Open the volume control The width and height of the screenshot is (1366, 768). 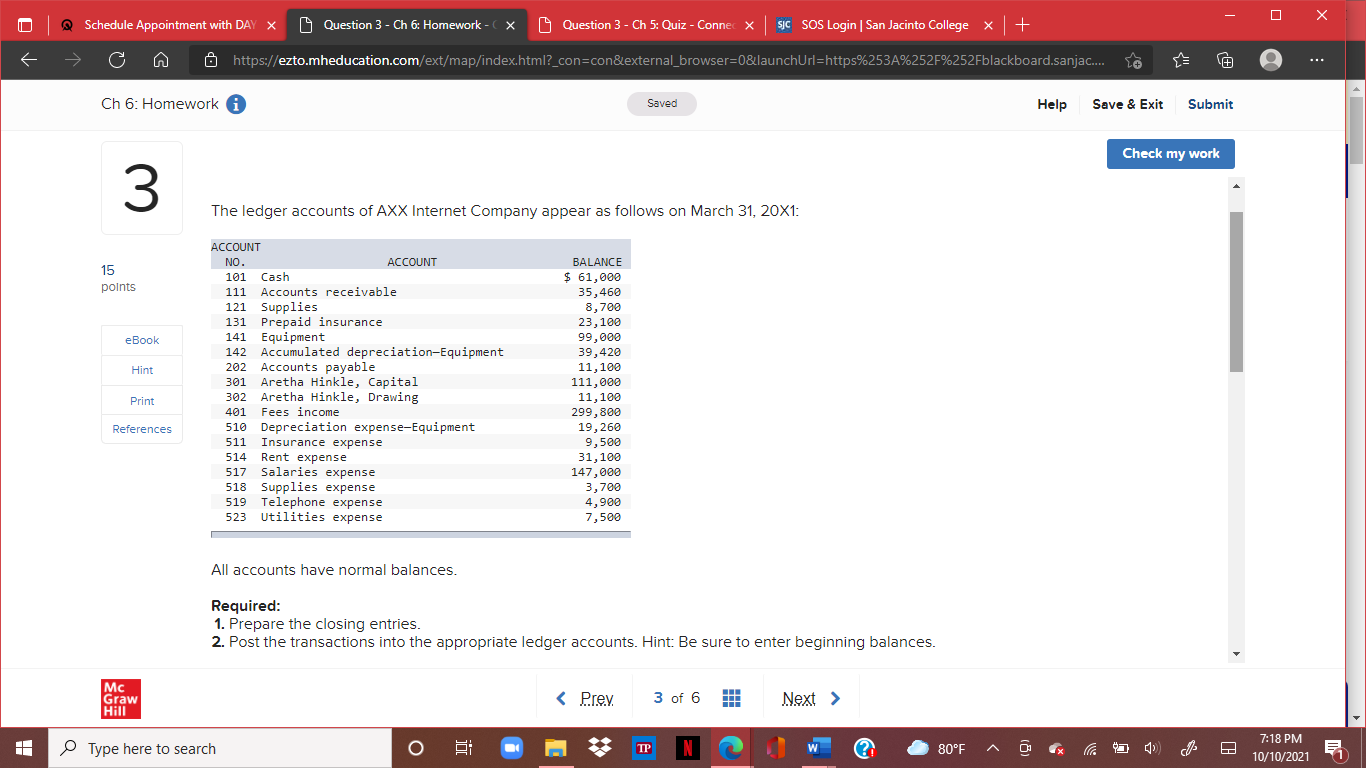coord(1150,748)
